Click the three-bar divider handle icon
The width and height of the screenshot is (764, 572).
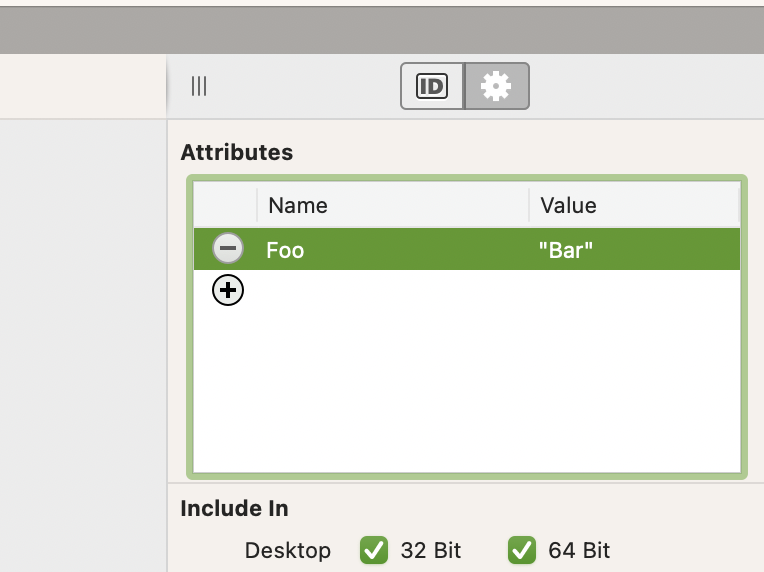(x=199, y=86)
